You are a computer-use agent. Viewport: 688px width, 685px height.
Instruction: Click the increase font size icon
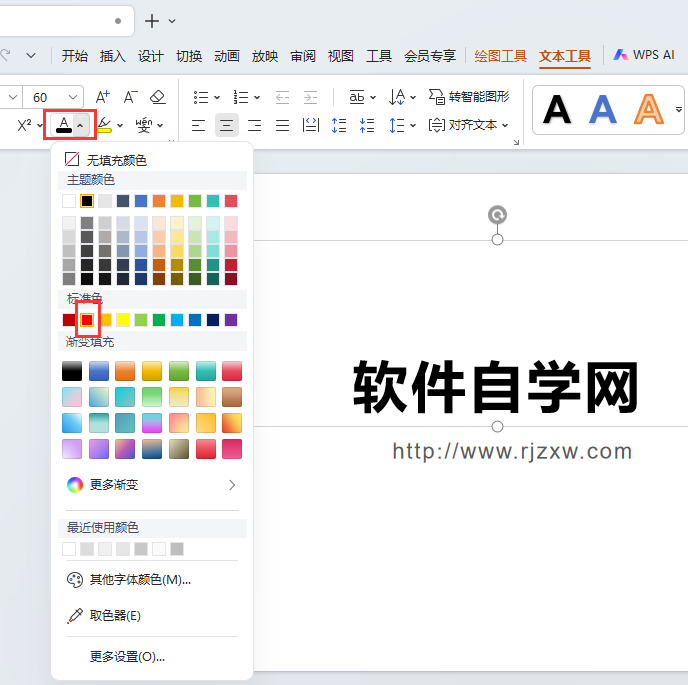tap(103, 97)
